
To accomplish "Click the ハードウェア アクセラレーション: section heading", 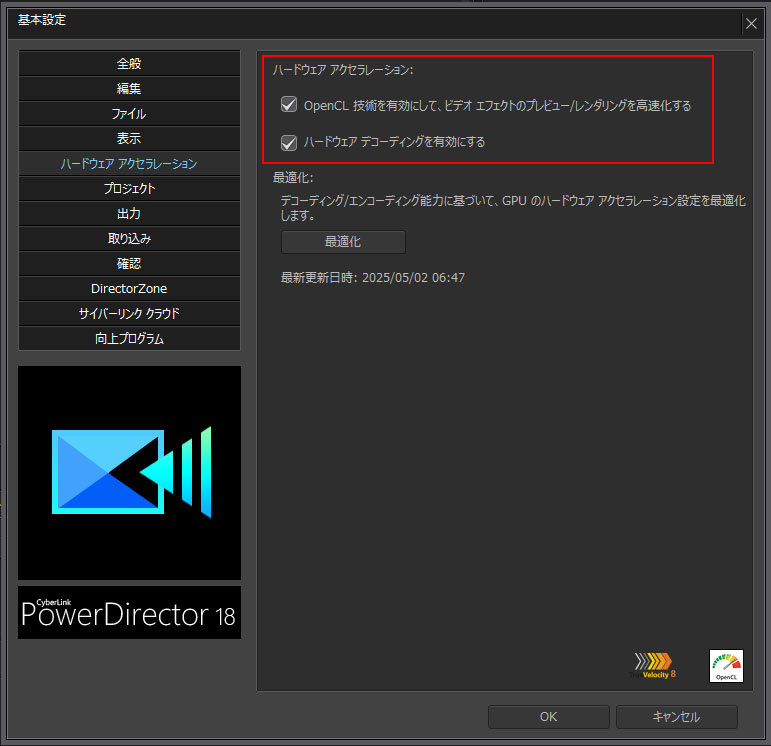I will coord(343,70).
